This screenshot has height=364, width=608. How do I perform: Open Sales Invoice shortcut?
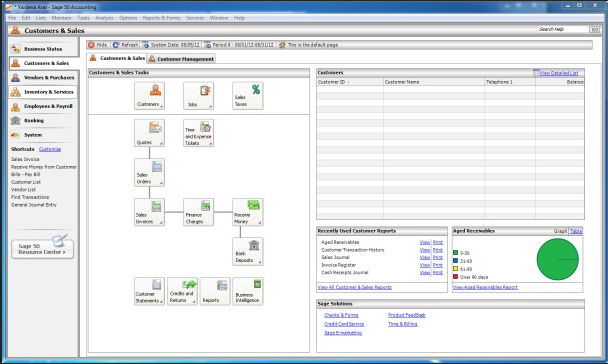coord(25,159)
